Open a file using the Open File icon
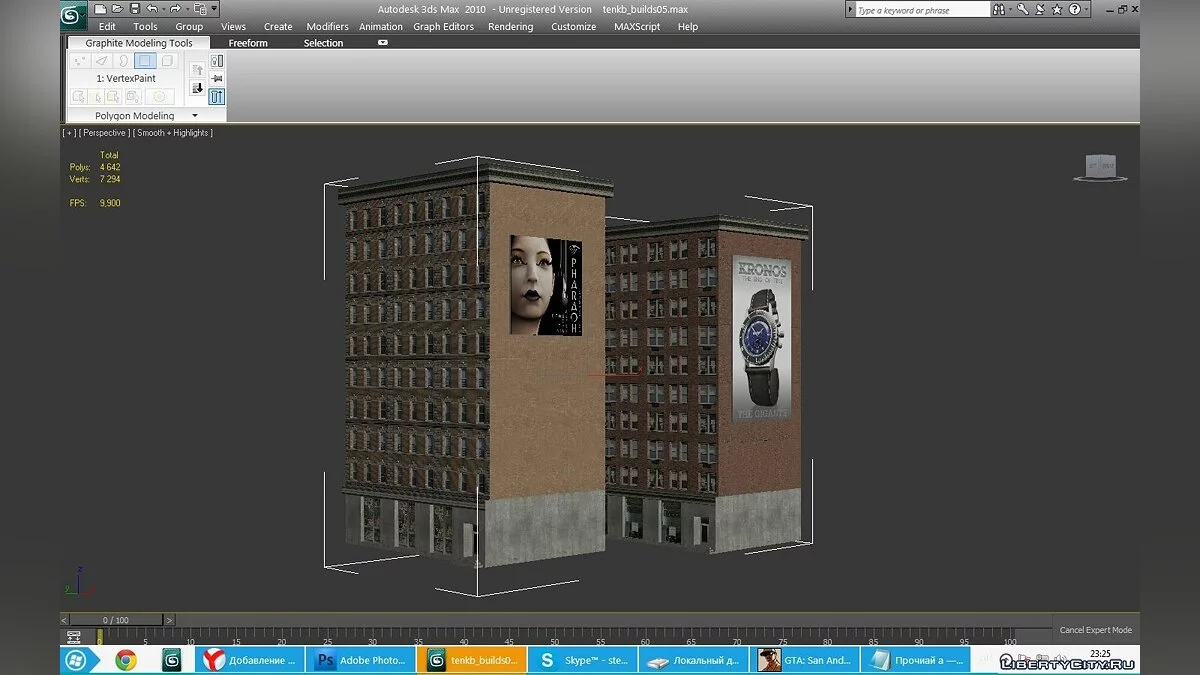1200x675 pixels. click(117, 9)
